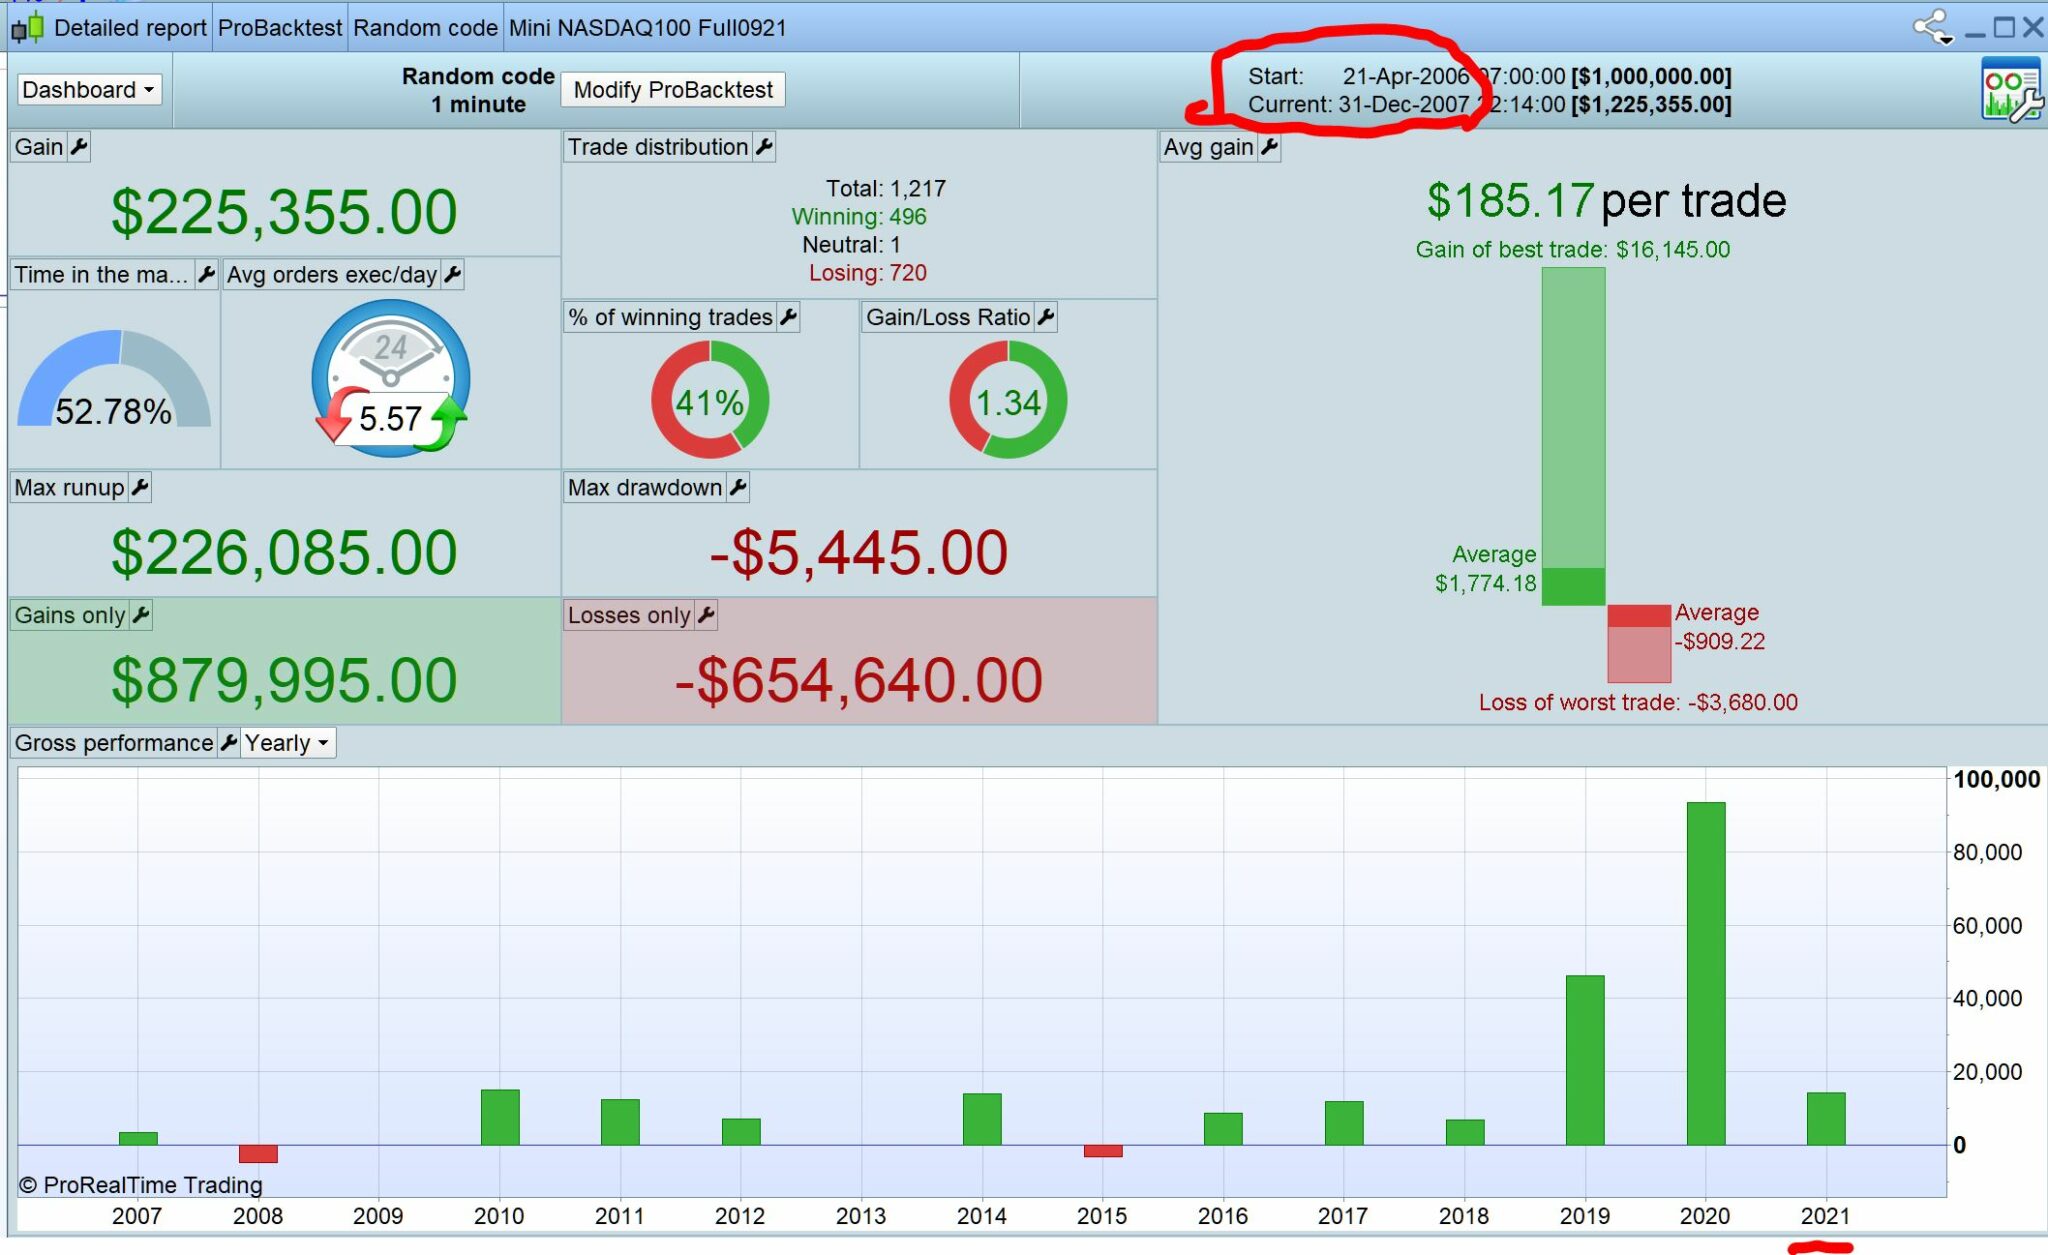The width and height of the screenshot is (2048, 1255).
Task: Click wrench beside Gains only
Action: tap(141, 615)
